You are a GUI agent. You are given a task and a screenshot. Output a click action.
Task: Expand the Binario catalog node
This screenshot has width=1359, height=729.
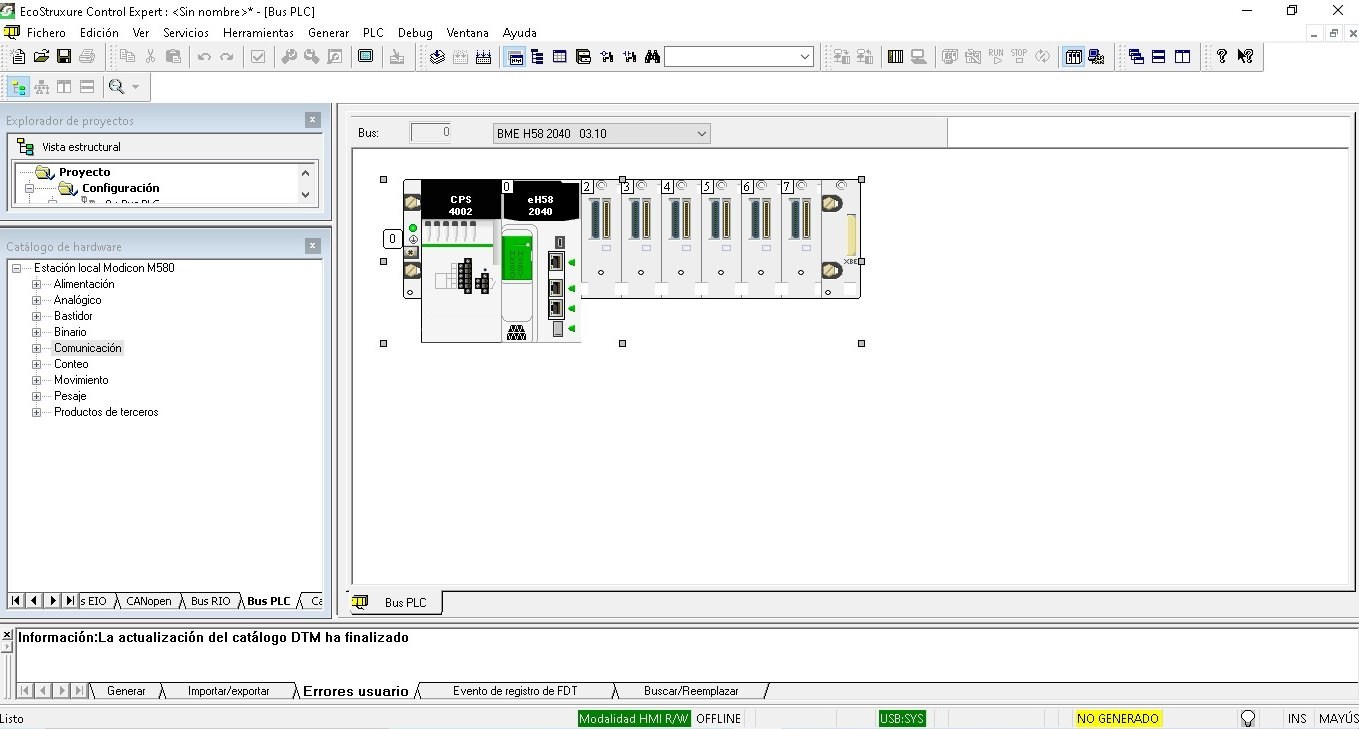pos(37,332)
